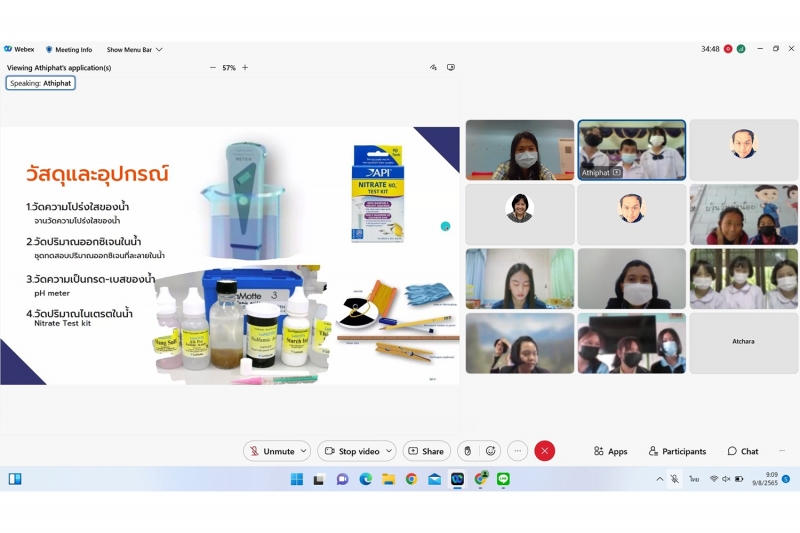Click the raise hand icon
The width and height of the screenshot is (800, 533).
coord(465,451)
